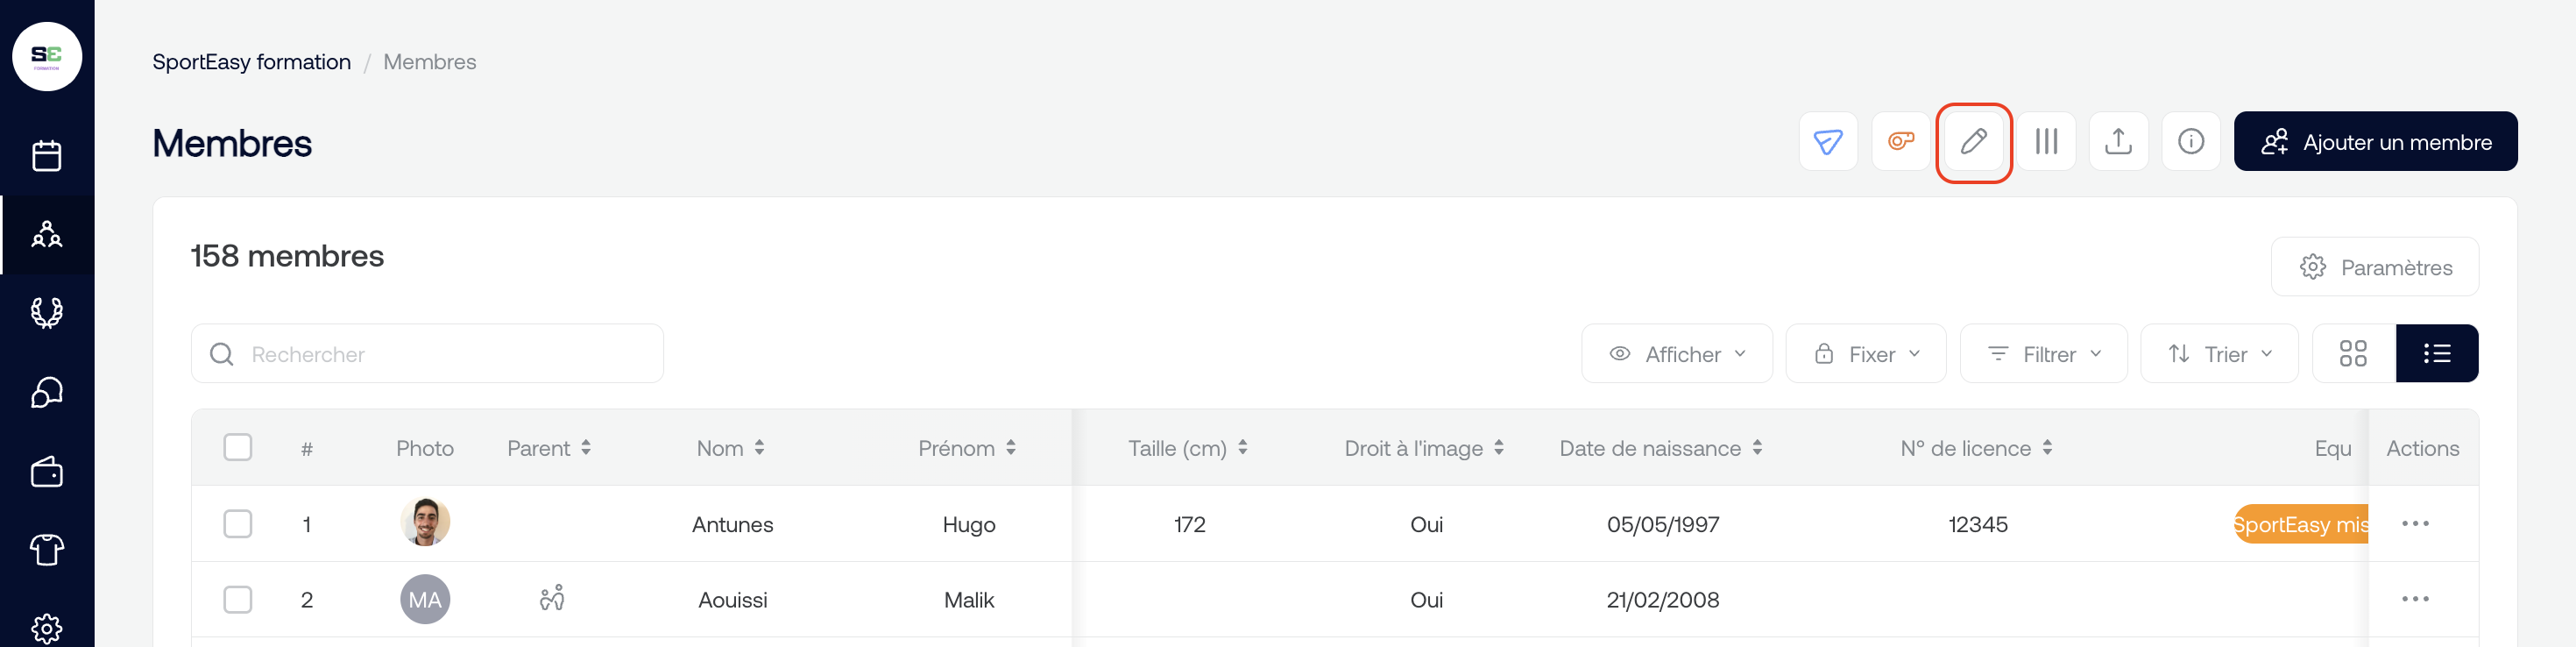The width and height of the screenshot is (2576, 647).
Task: Click the pencil edit icon
Action: click(1973, 142)
